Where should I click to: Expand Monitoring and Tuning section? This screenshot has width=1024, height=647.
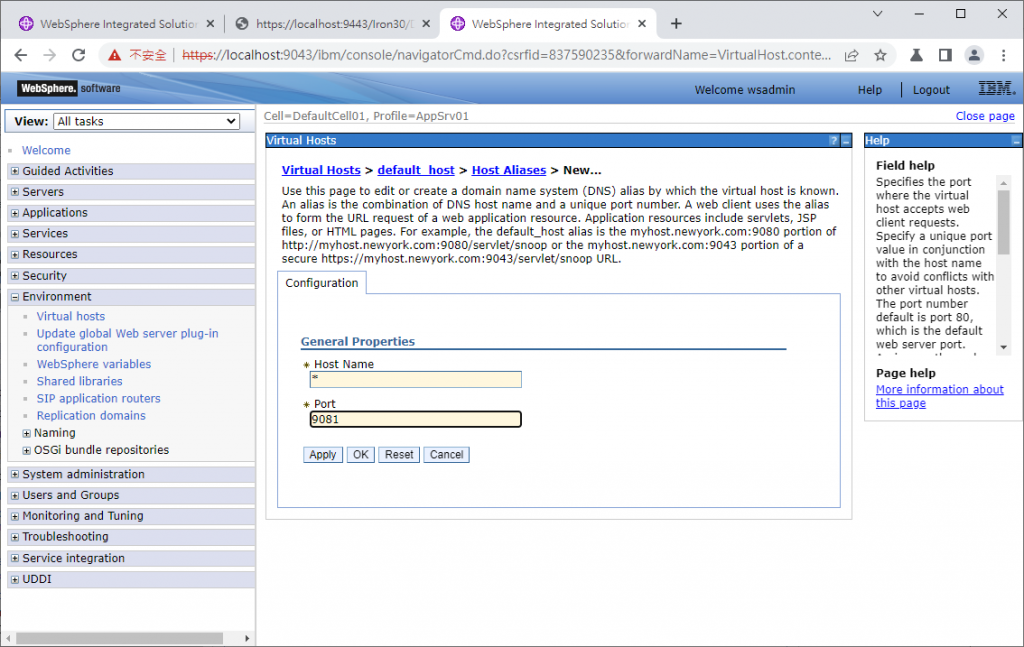tap(15, 516)
